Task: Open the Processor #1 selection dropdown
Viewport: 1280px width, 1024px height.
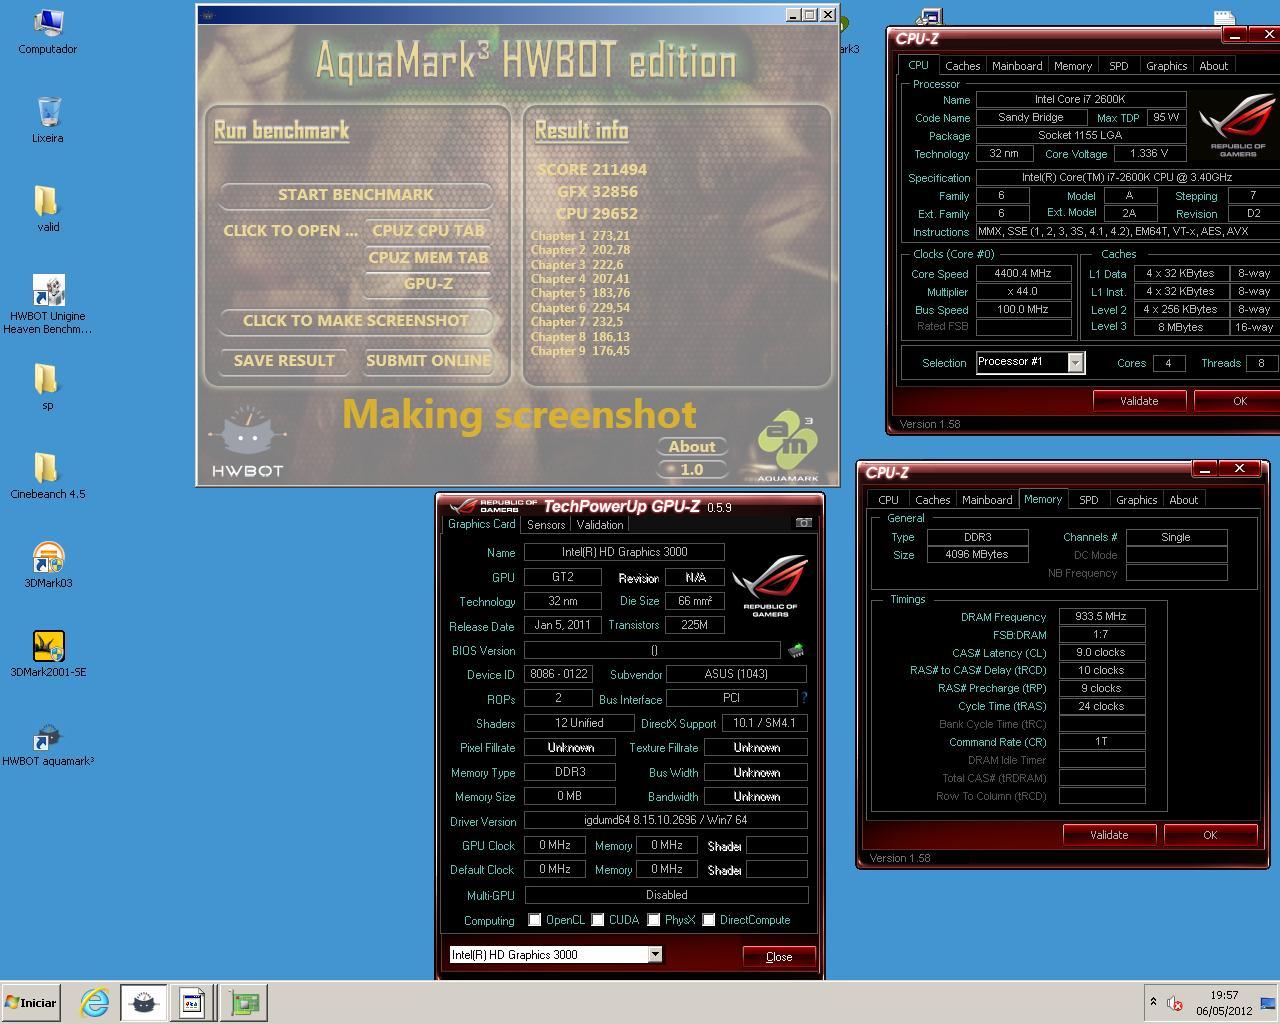Action: coord(1076,362)
